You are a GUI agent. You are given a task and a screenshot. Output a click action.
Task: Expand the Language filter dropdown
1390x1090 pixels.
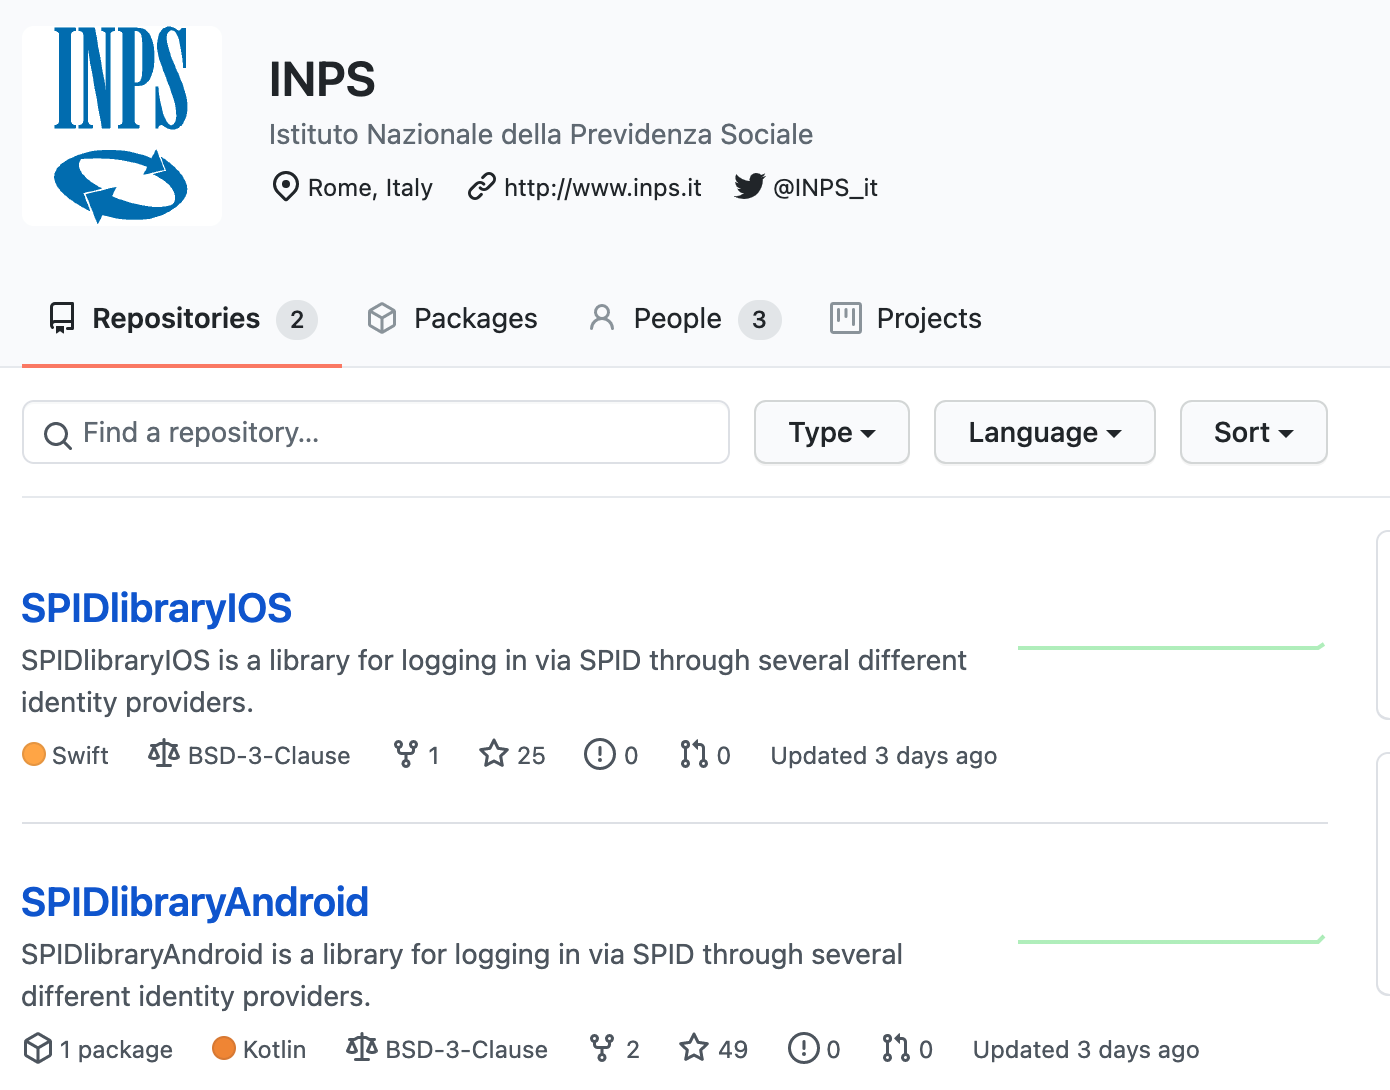[x=1044, y=432]
